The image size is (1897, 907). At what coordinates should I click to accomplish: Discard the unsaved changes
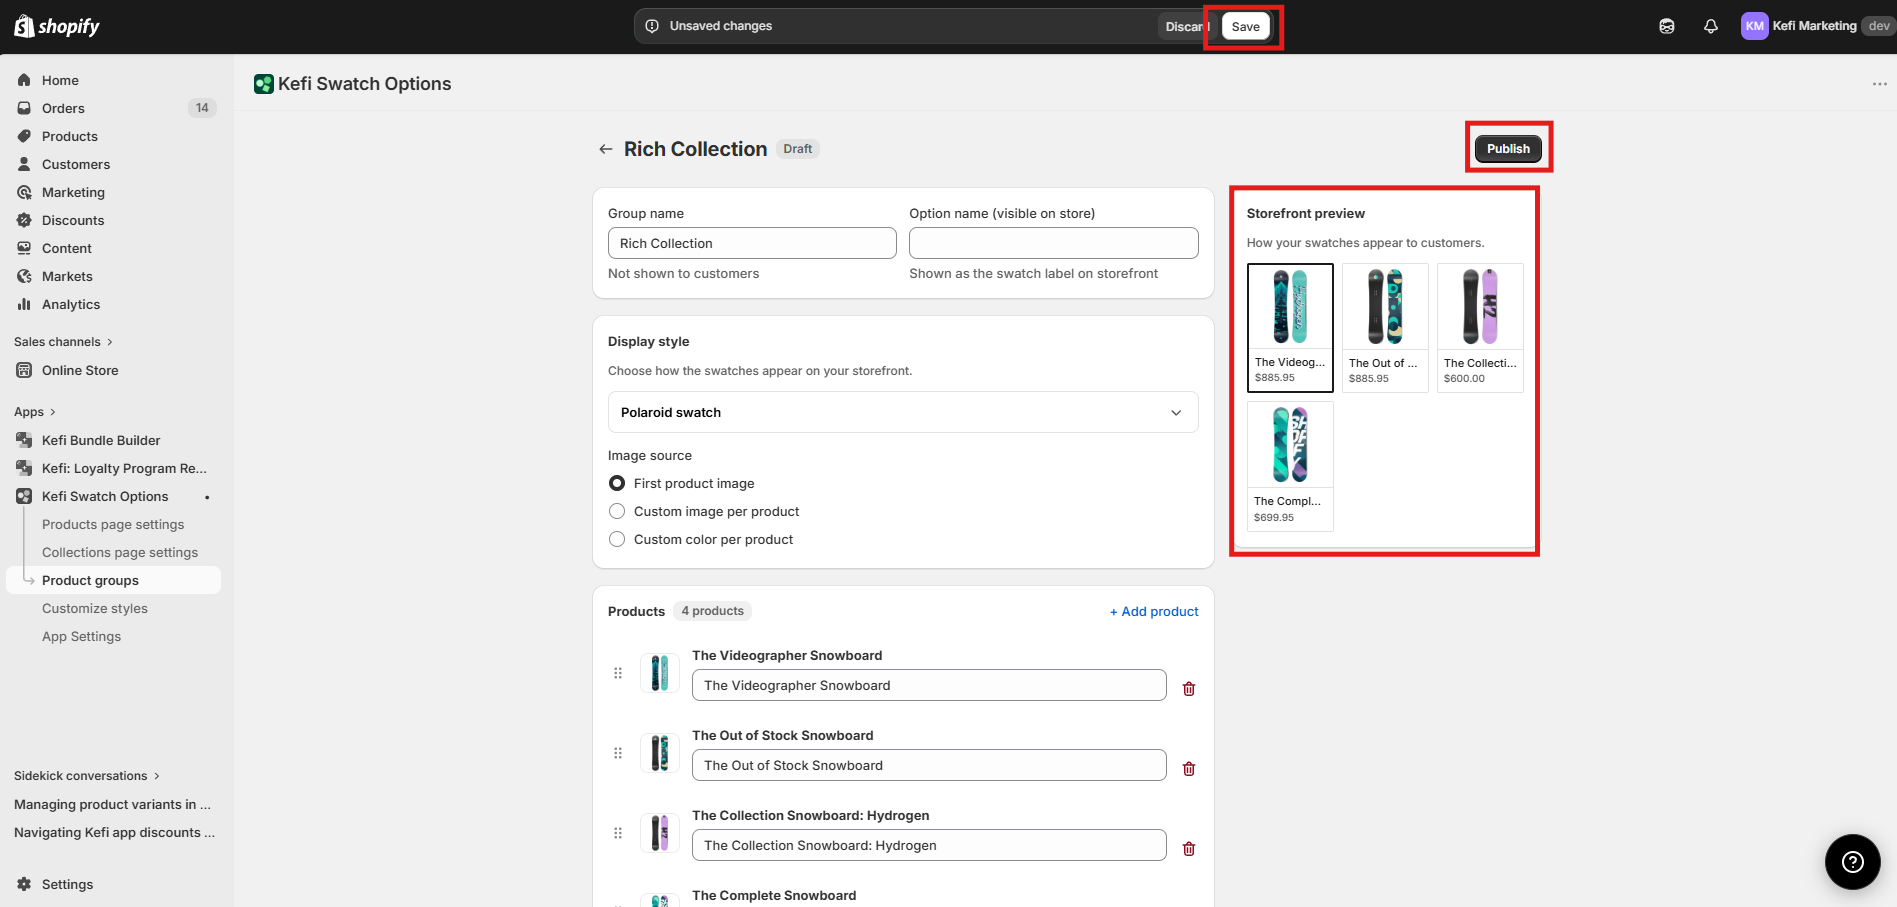[1187, 27]
